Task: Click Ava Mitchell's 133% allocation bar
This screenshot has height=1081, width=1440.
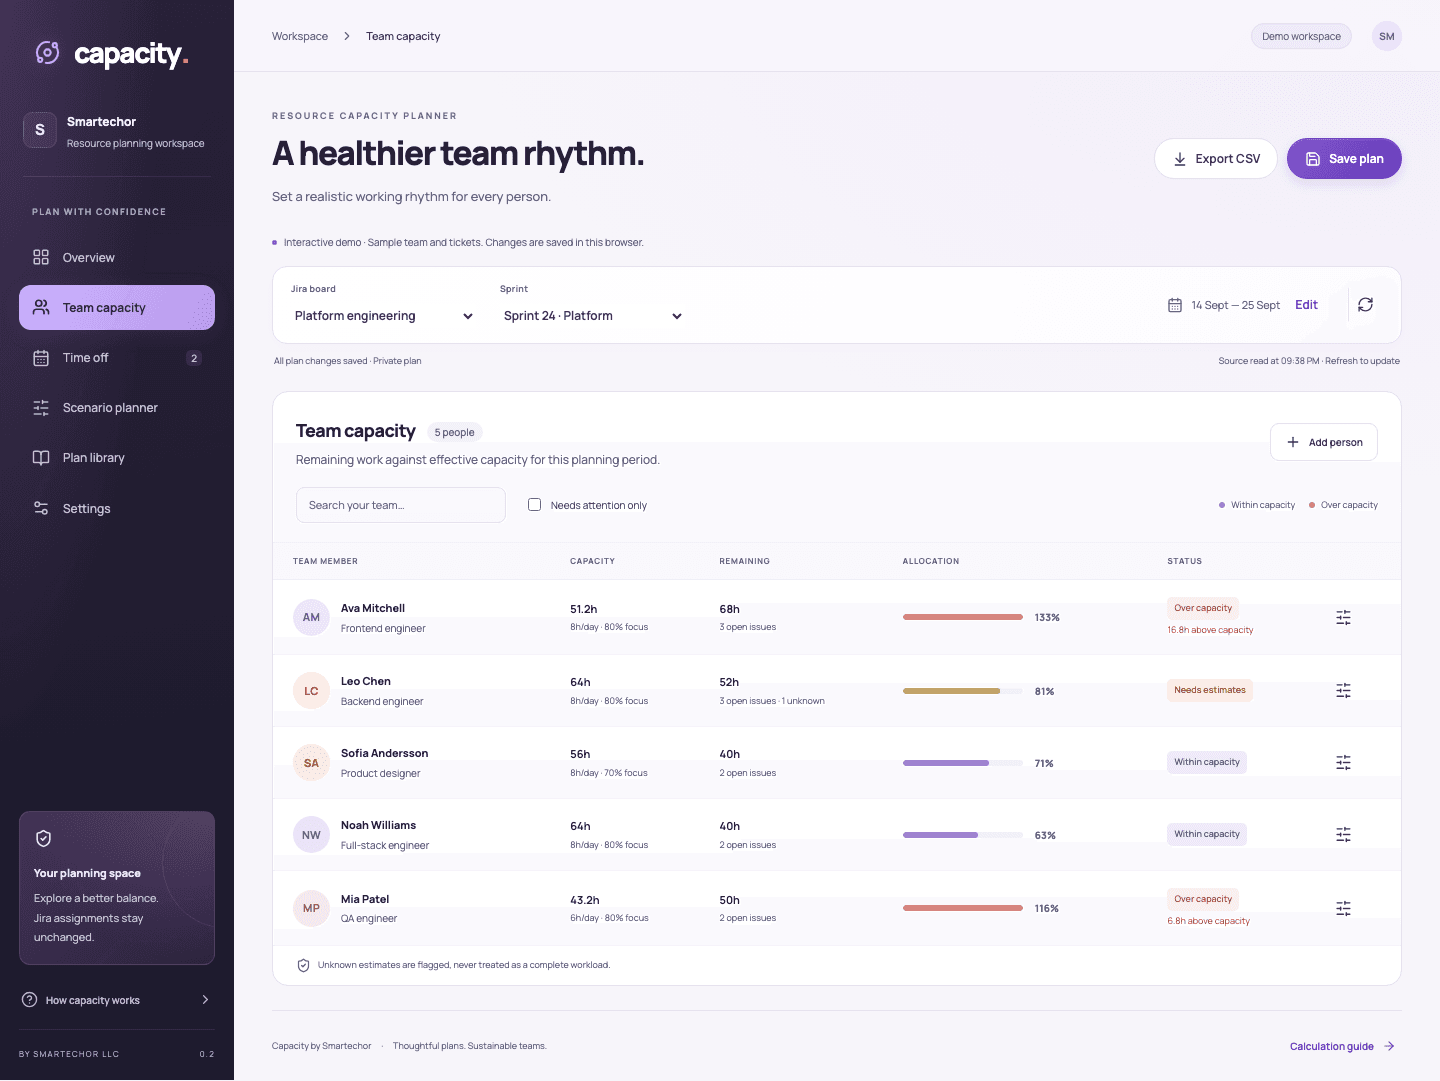Action: [x=963, y=617]
